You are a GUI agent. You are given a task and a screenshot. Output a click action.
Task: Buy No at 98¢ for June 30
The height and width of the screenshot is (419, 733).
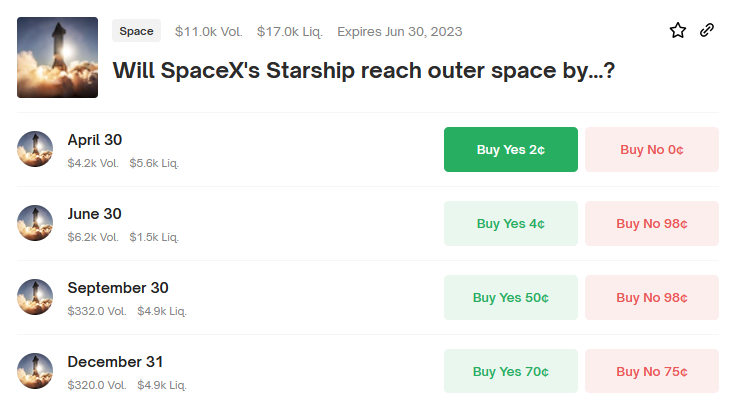652,224
